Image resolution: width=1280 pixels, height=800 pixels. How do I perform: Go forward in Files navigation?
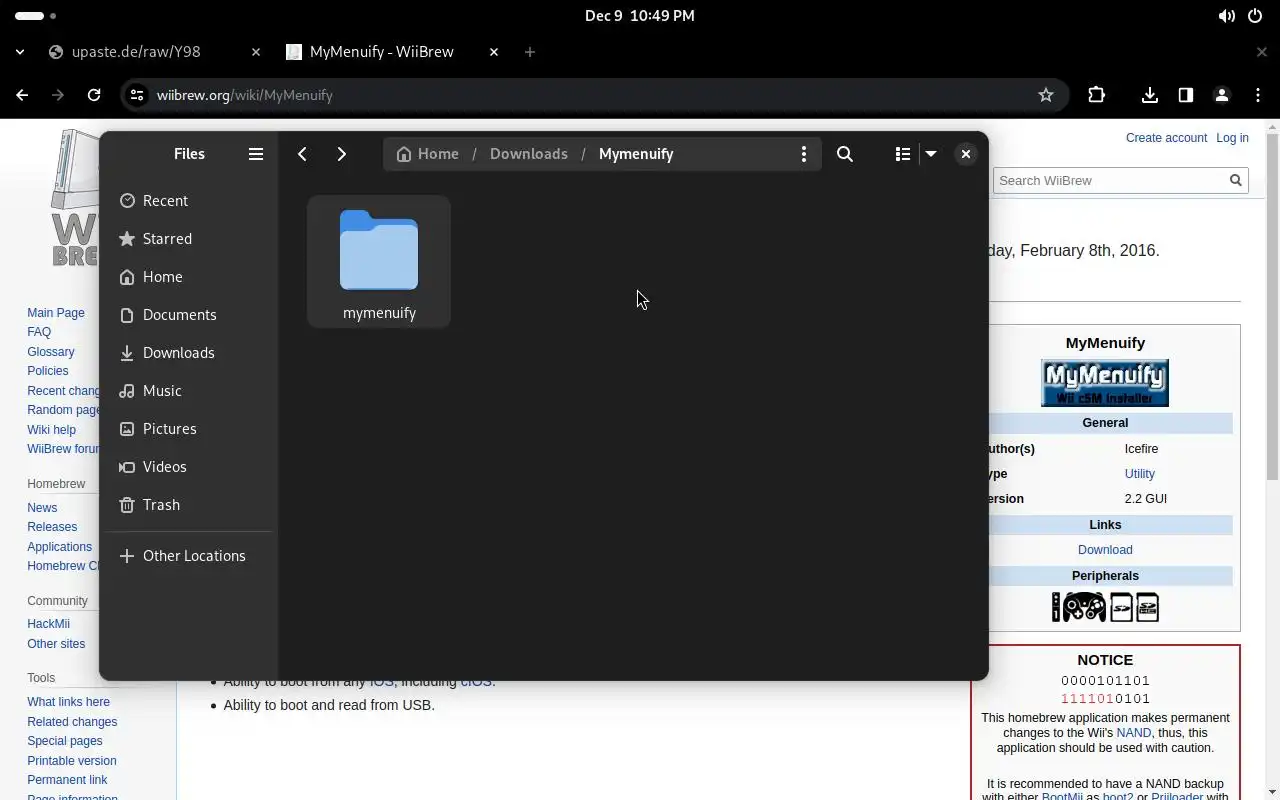click(x=342, y=154)
